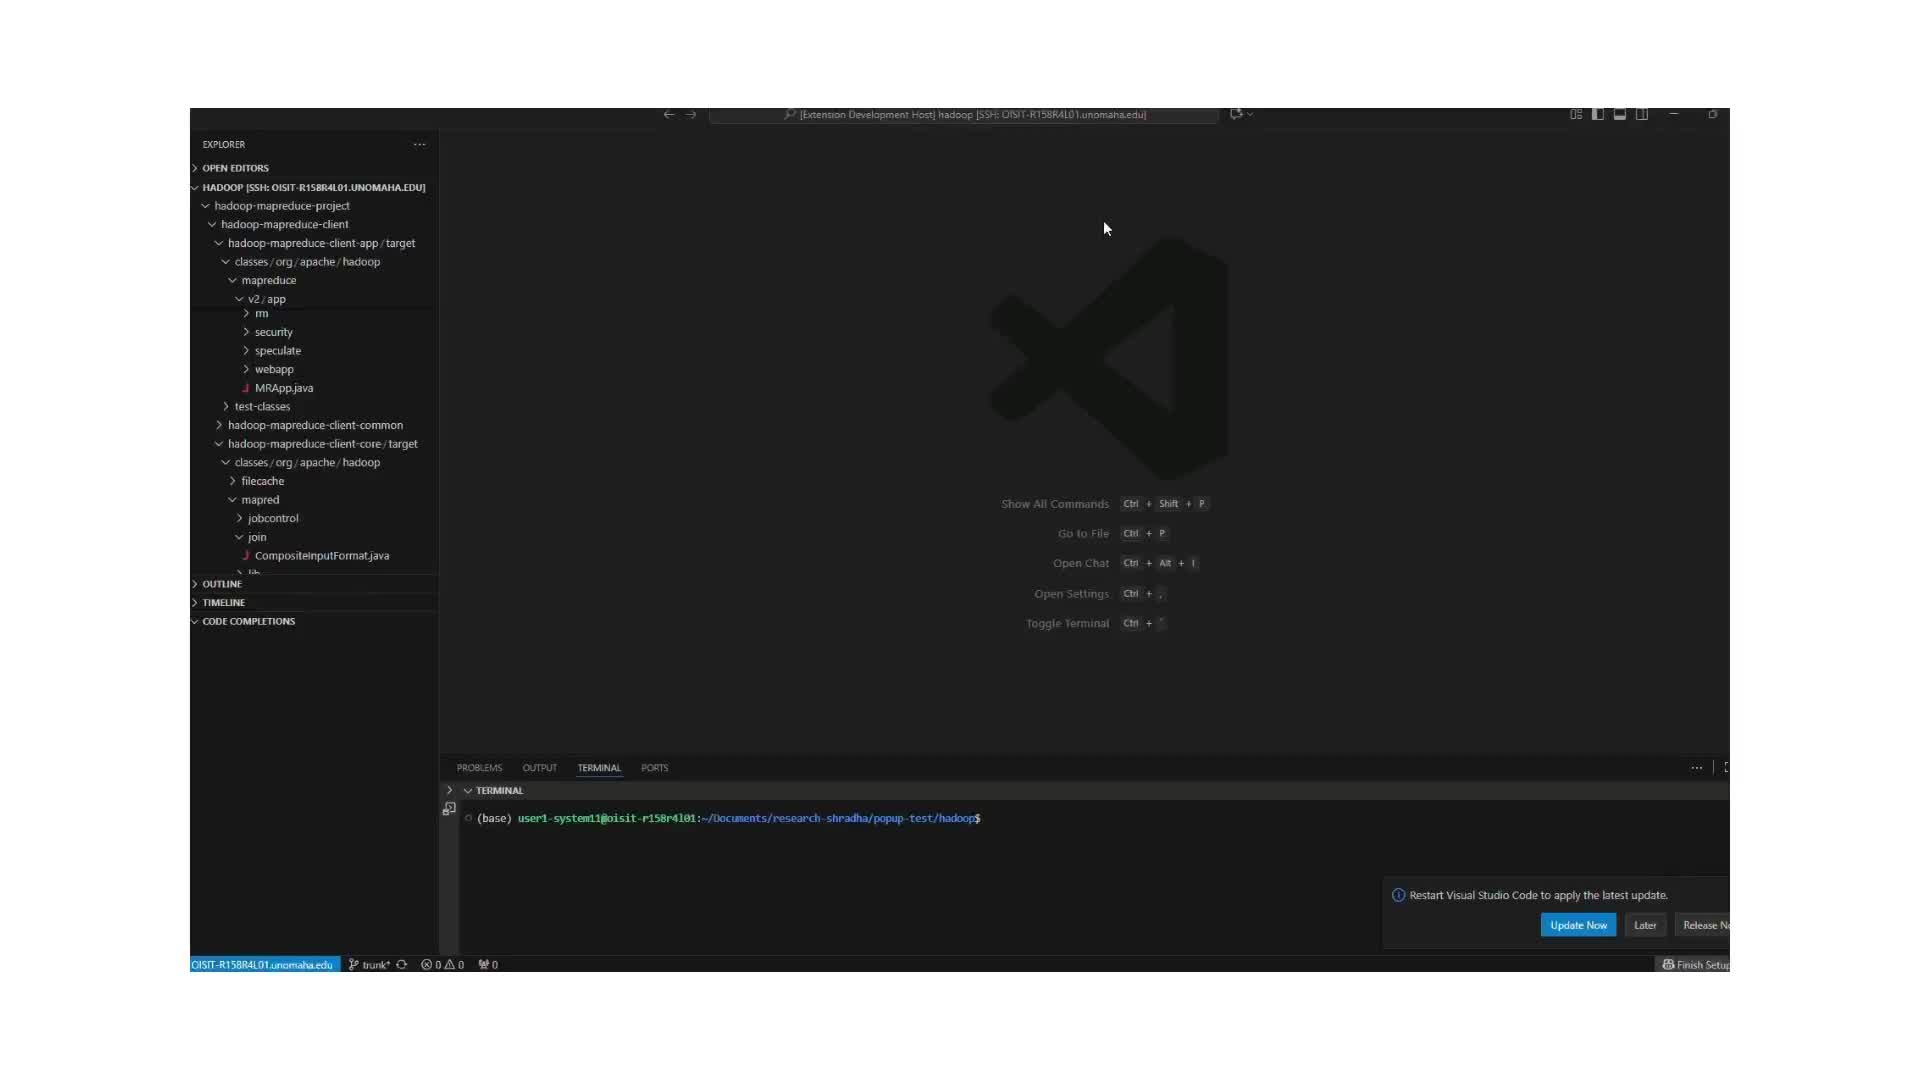This screenshot has height=1080, width=1920.
Task: Open errors and warnings count in status bar
Action: coord(442,965)
